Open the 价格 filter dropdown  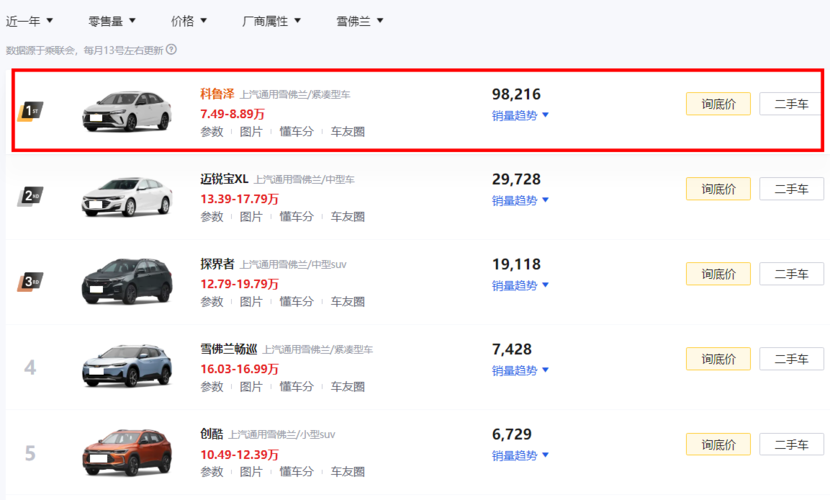[189, 21]
